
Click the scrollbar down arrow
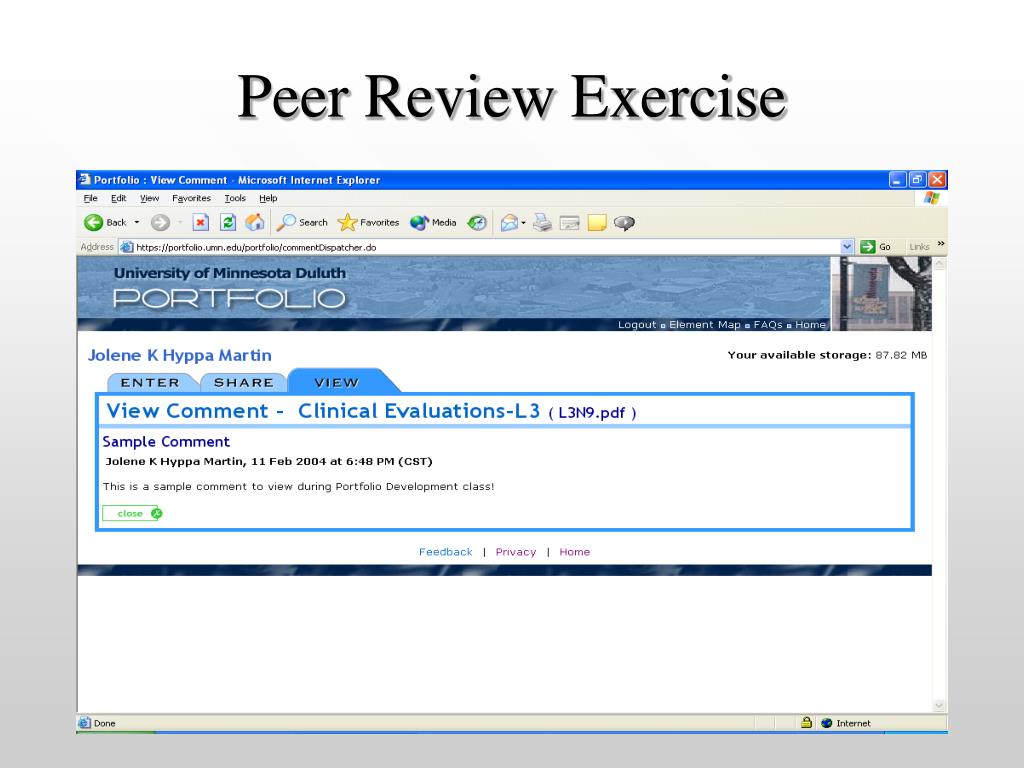coord(940,705)
